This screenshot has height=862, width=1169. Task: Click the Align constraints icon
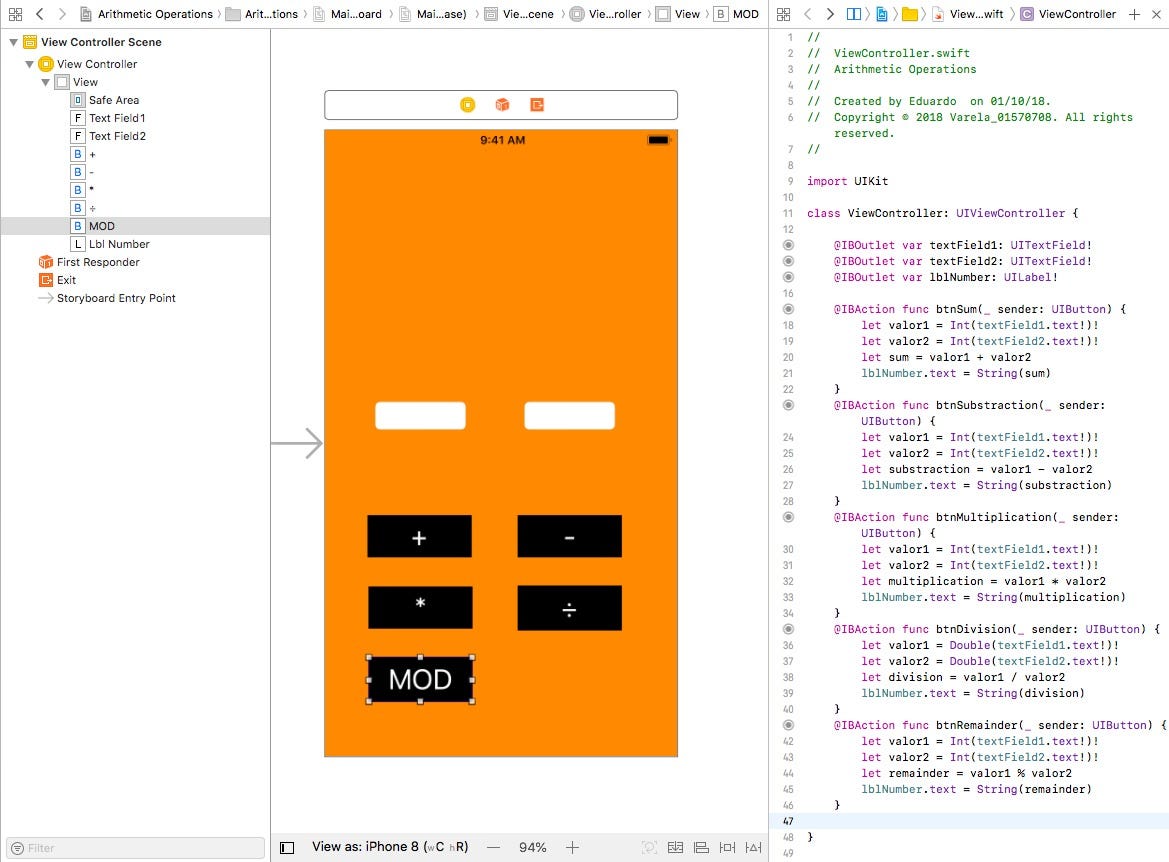tap(701, 847)
